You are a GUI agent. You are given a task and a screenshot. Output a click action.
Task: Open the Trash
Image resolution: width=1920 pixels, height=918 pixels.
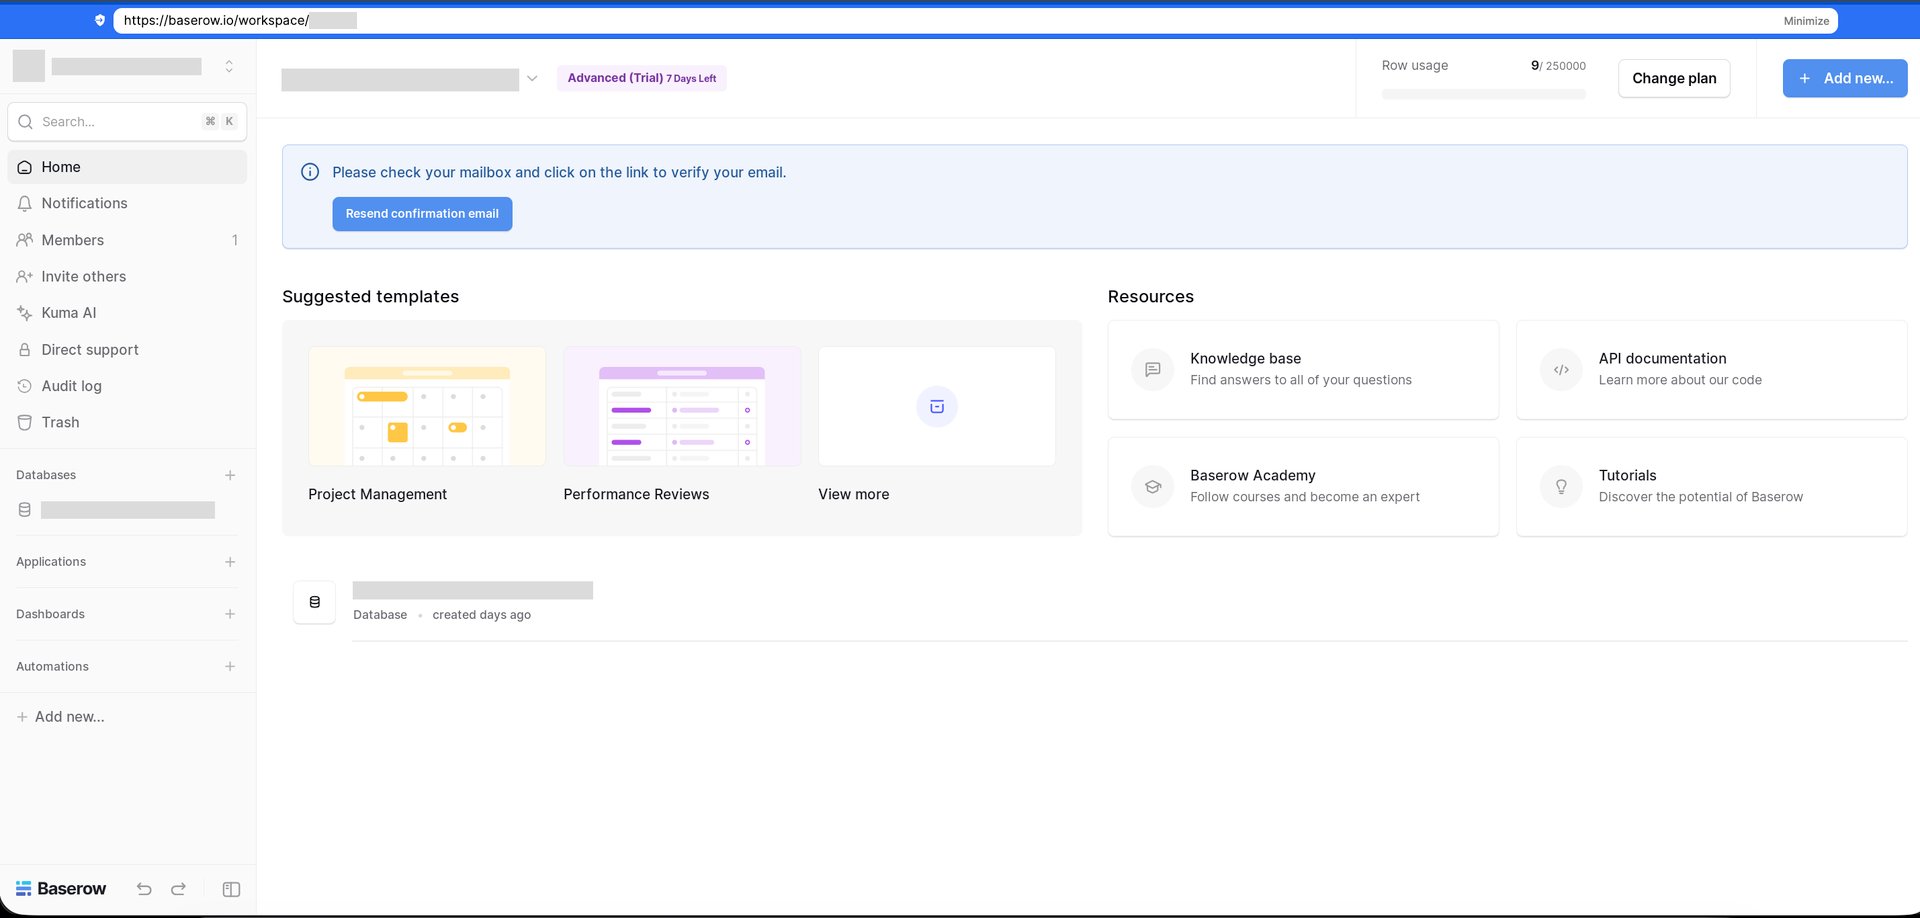[127, 422]
